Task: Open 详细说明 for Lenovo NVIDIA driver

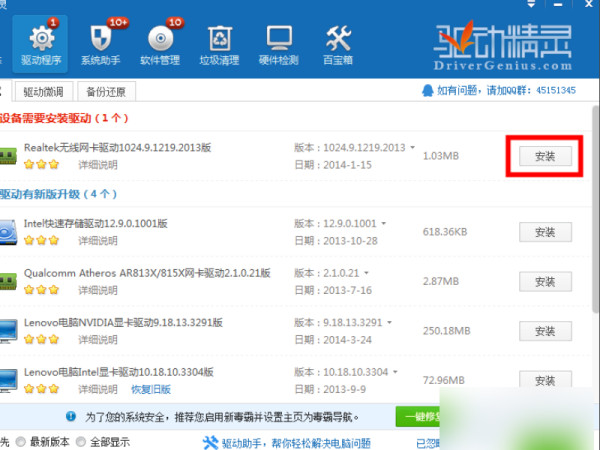Action: click(98, 339)
